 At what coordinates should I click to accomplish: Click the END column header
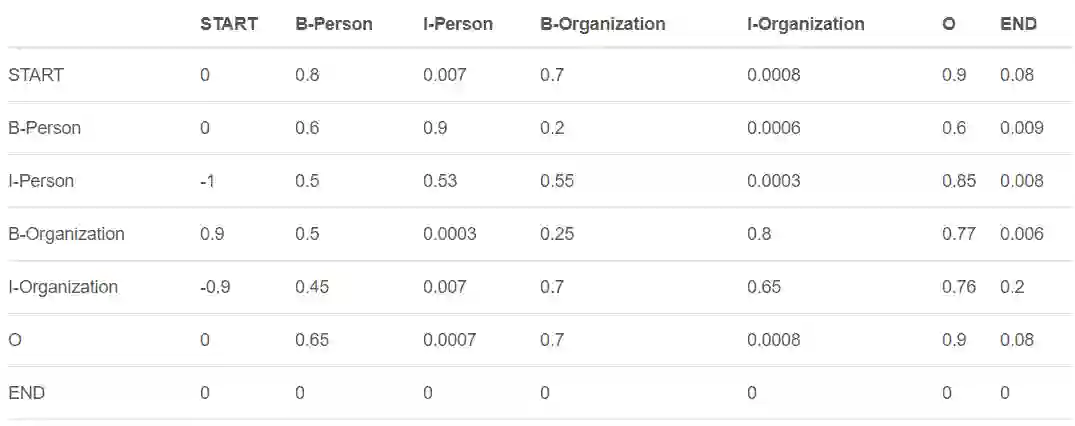pos(1018,24)
